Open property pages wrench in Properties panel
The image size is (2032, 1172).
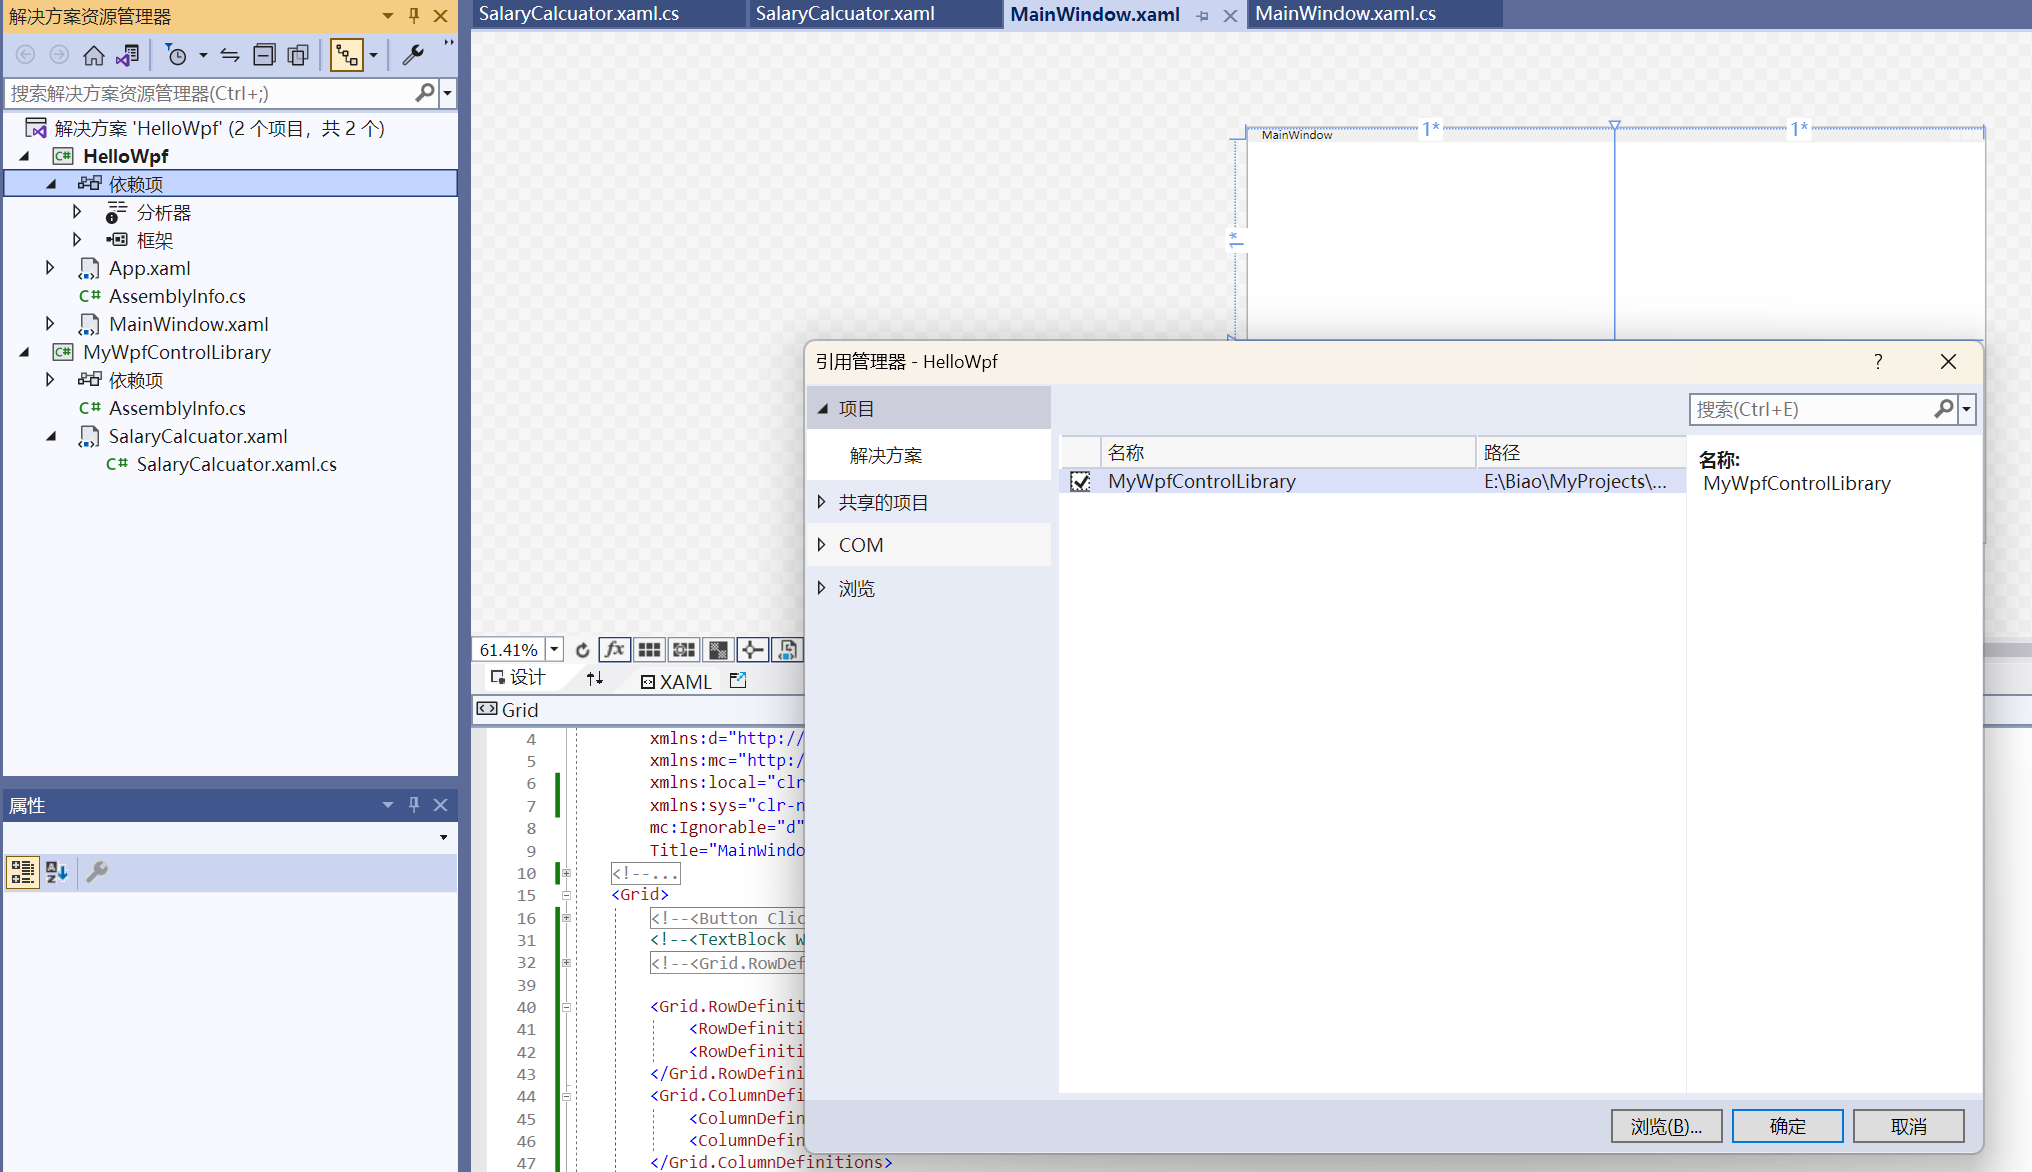click(97, 872)
